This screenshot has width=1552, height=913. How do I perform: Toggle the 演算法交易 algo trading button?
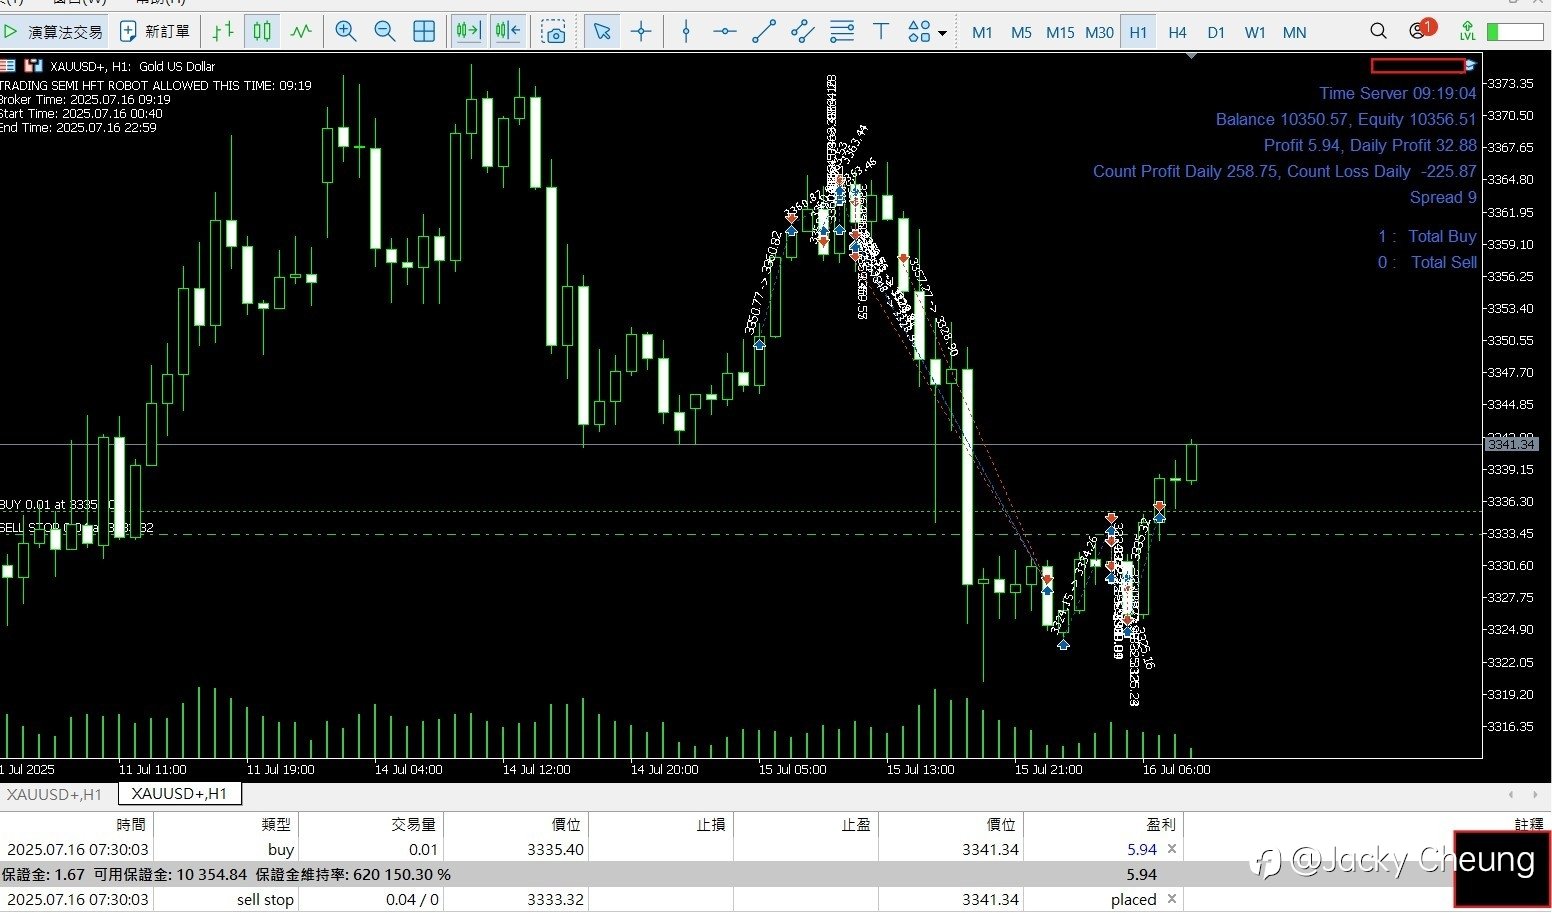tap(53, 32)
